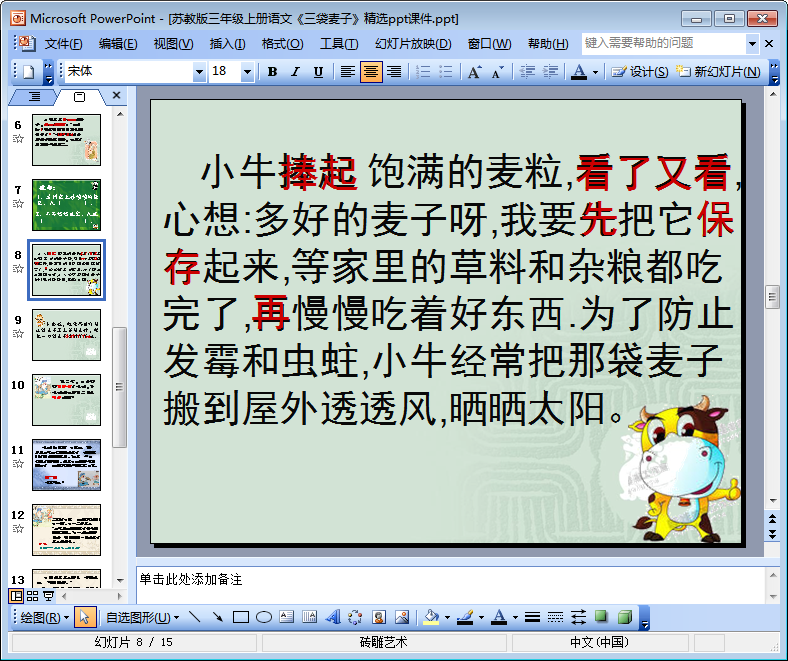
Task: Click the 新幻灯片 button
Action: pos(720,72)
